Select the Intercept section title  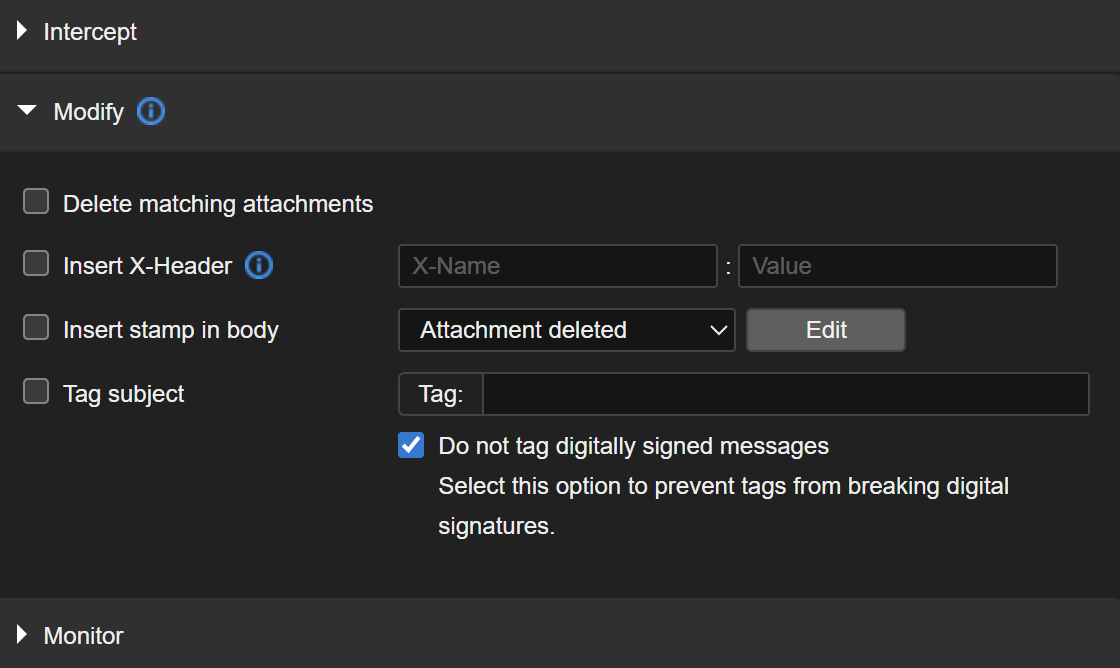click(x=90, y=32)
